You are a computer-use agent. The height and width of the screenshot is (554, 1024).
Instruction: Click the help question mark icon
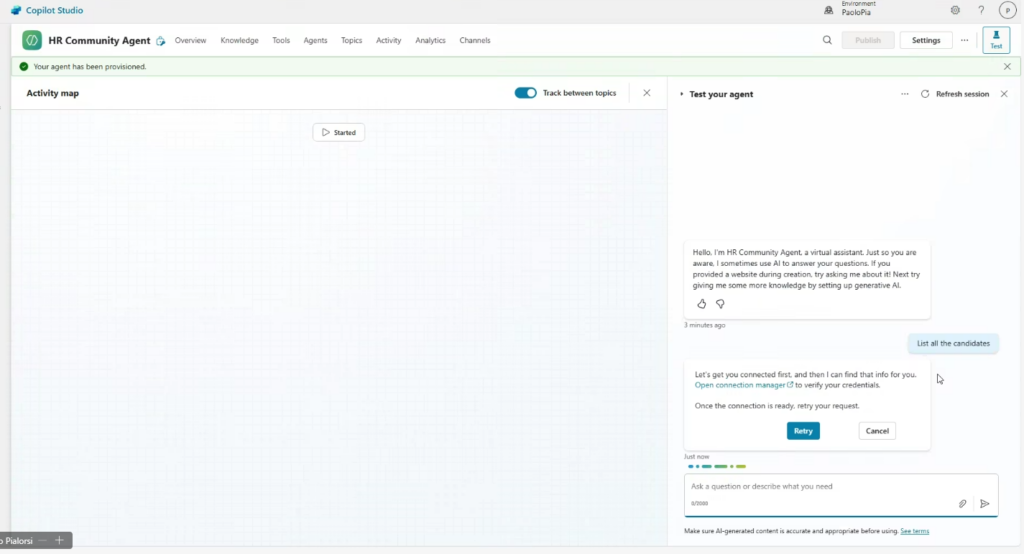(981, 10)
